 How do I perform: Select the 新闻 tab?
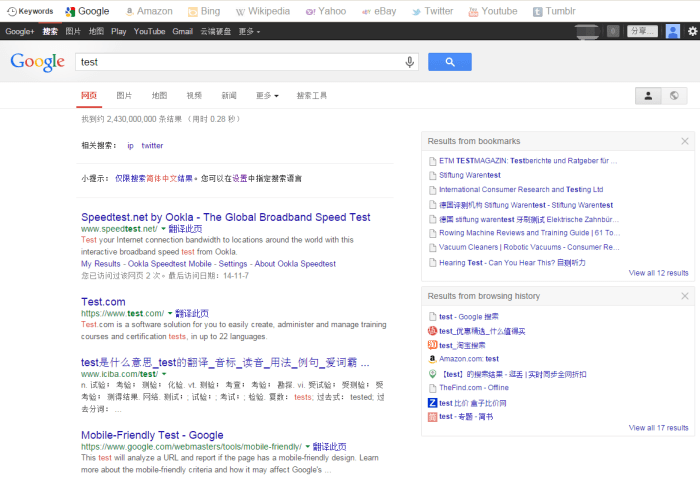[x=229, y=96]
